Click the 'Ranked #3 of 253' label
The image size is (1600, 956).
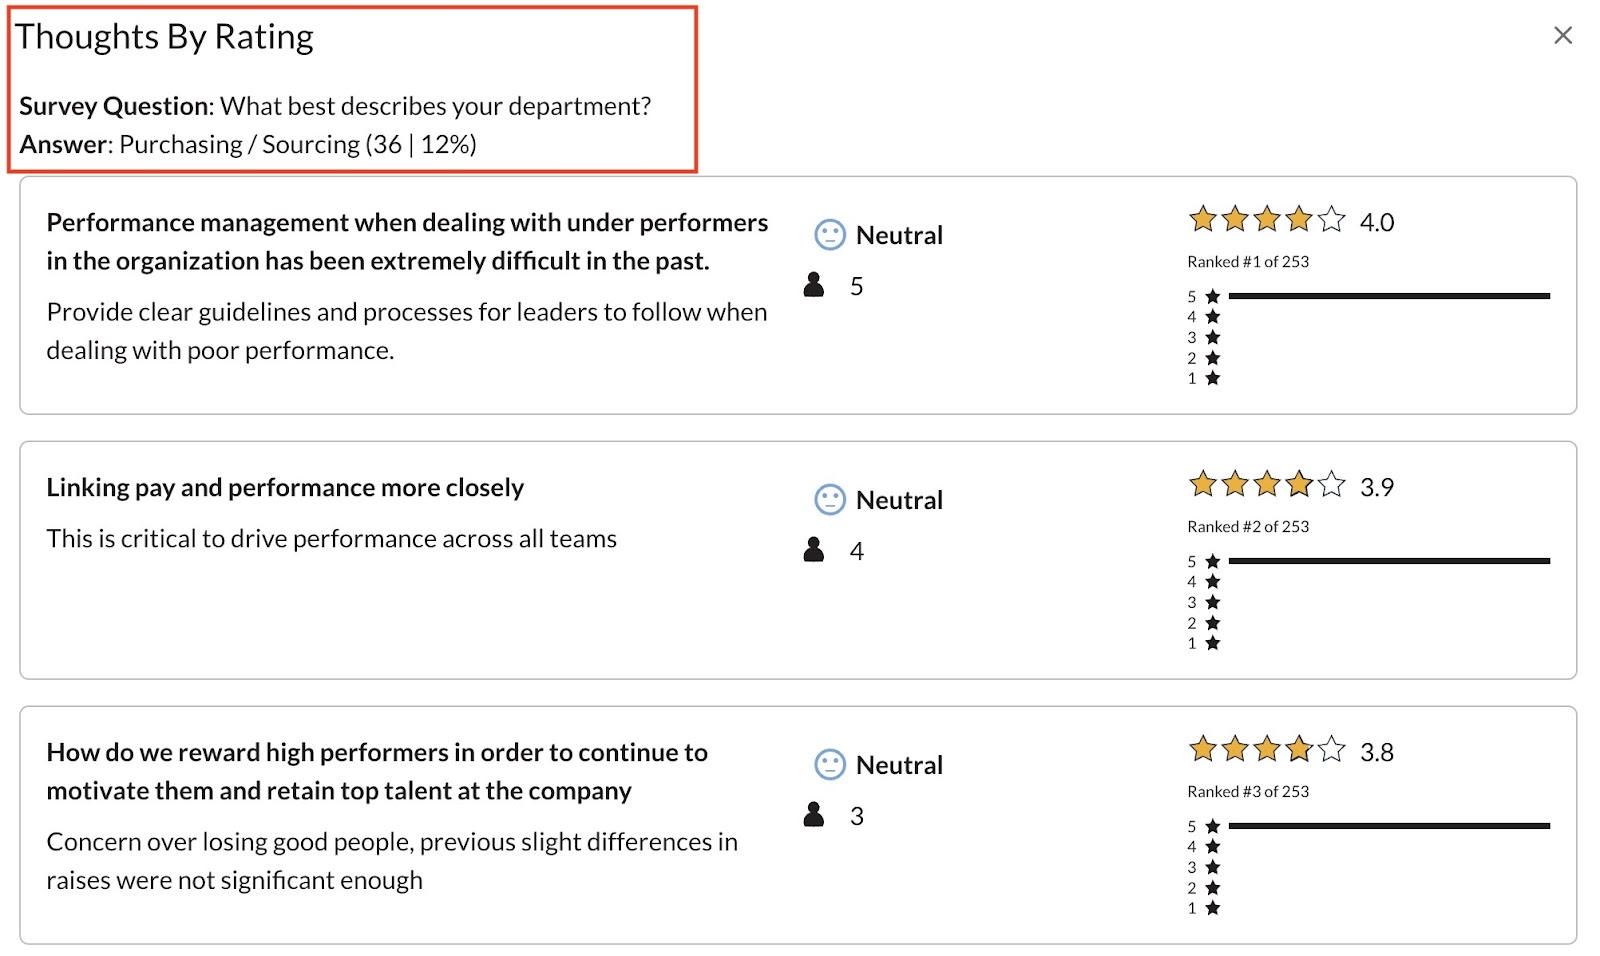(1248, 792)
